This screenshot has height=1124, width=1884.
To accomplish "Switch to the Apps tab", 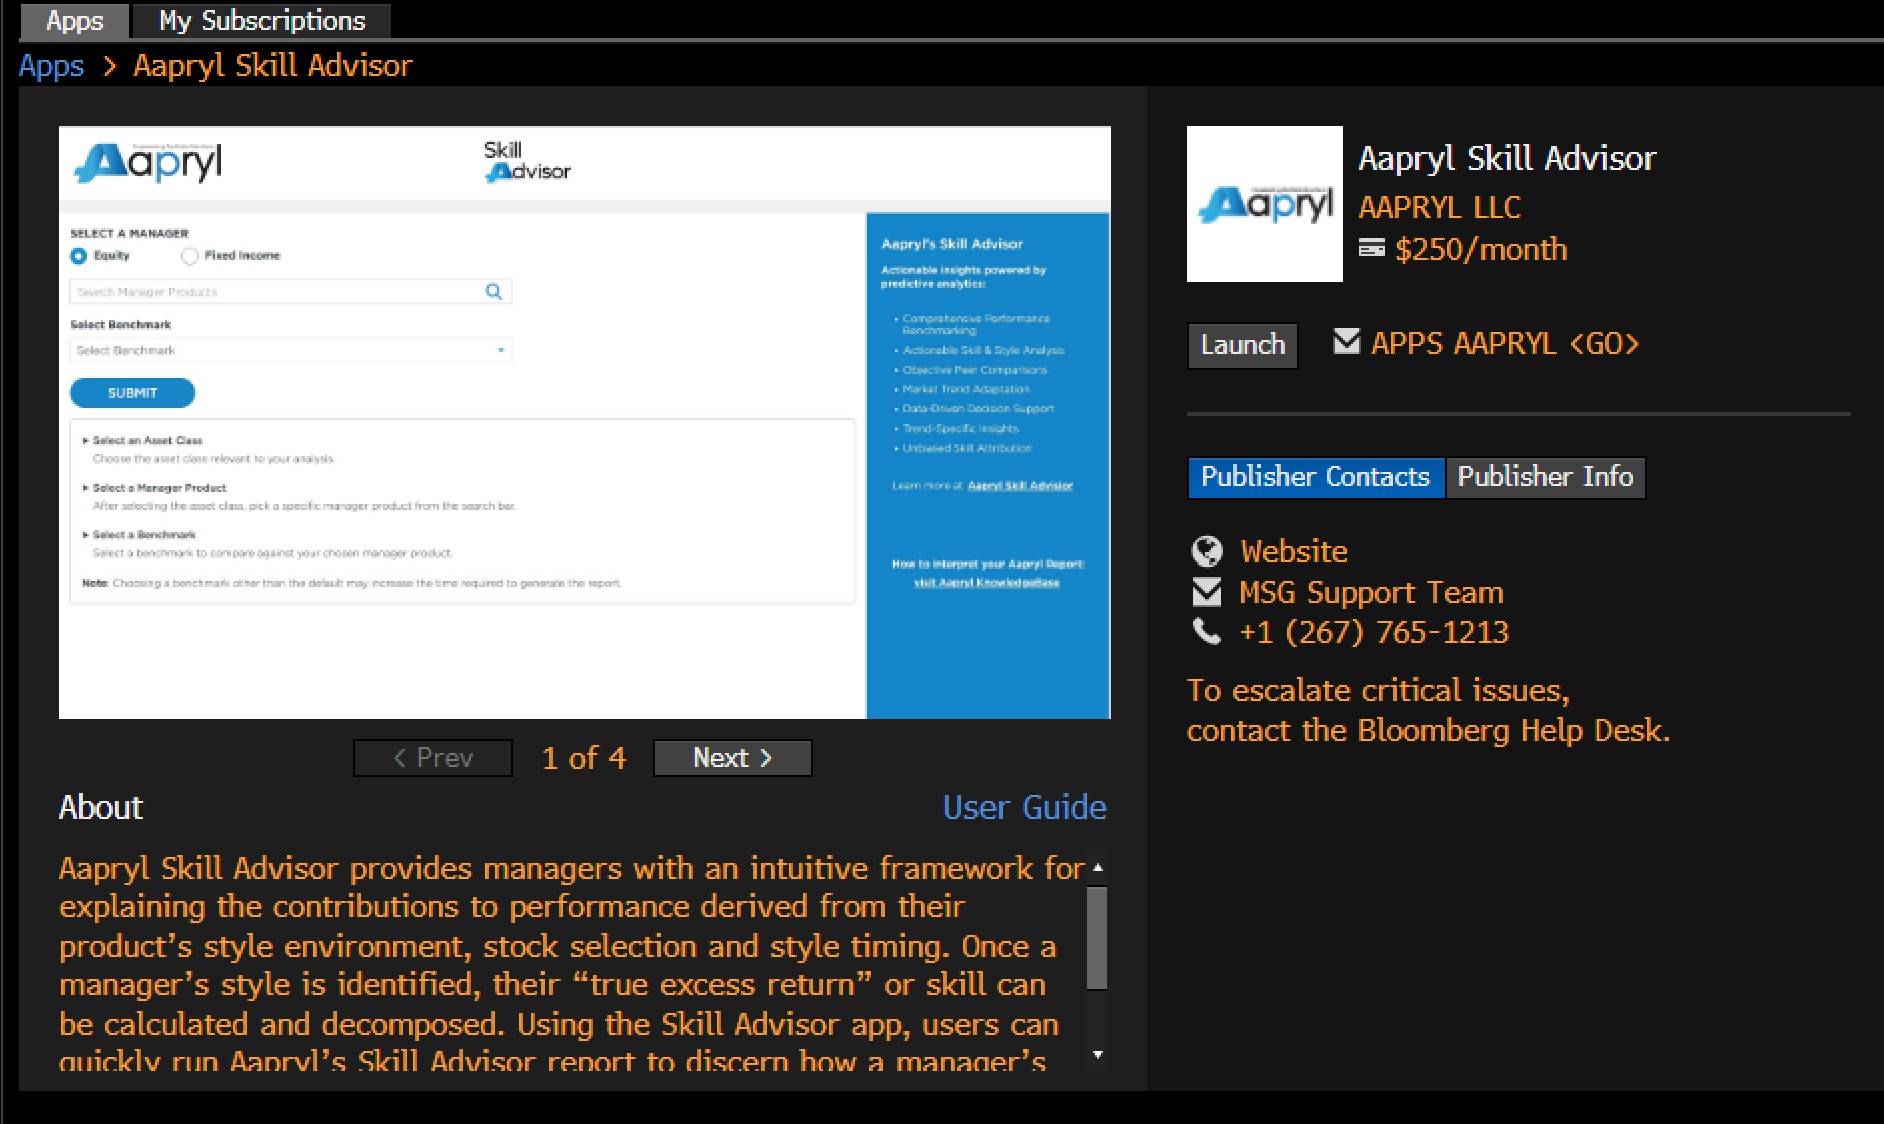I will (74, 20).
